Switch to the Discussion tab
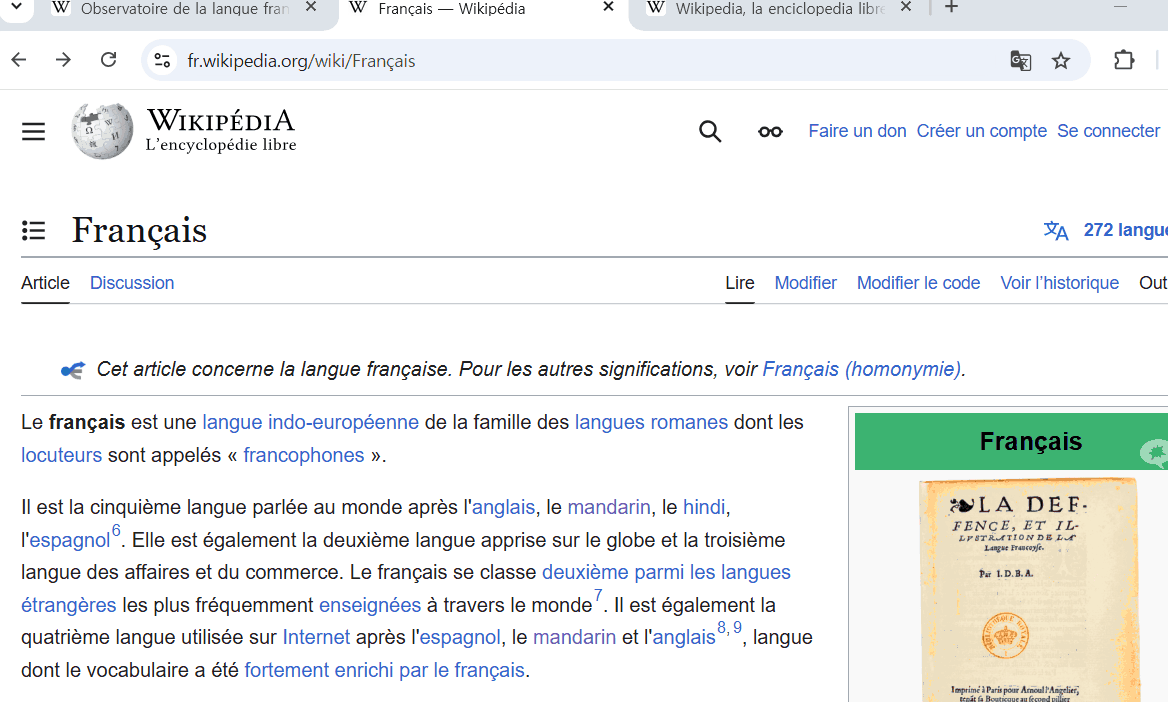This screenshot has height=702, width=1168. [x=131, y=283]
